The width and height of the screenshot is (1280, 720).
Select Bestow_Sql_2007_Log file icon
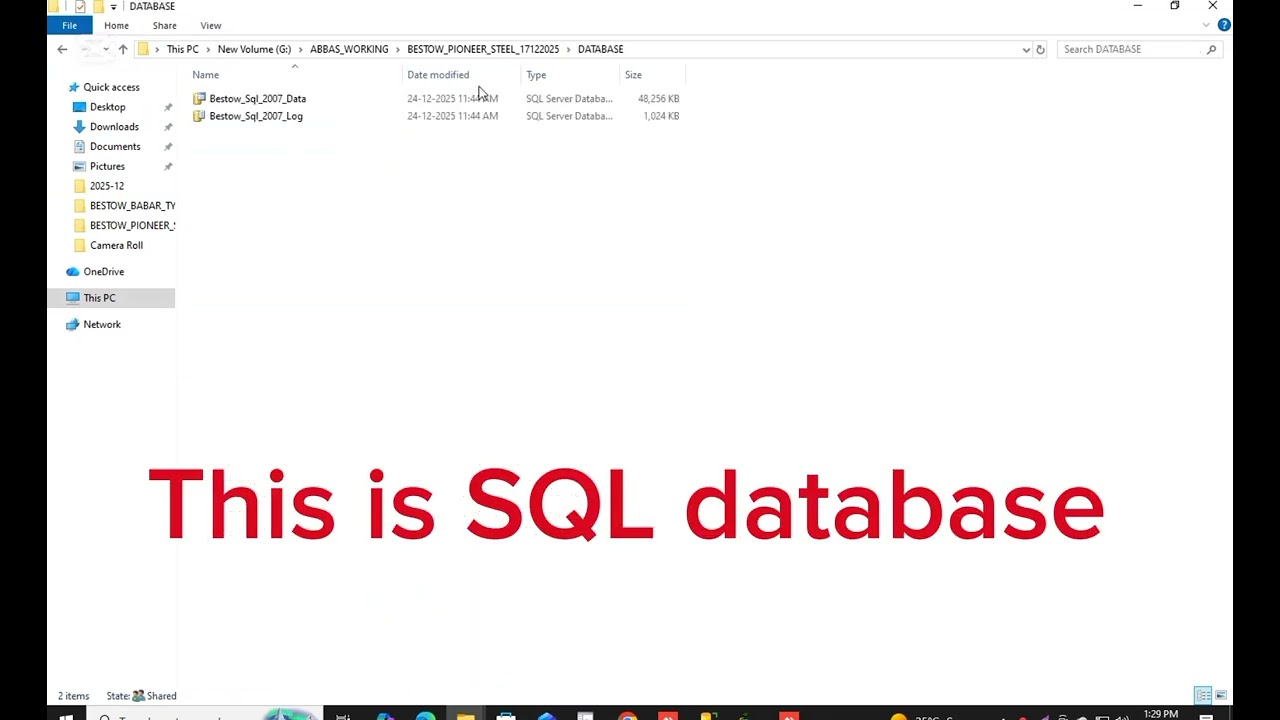click(199, 116)
